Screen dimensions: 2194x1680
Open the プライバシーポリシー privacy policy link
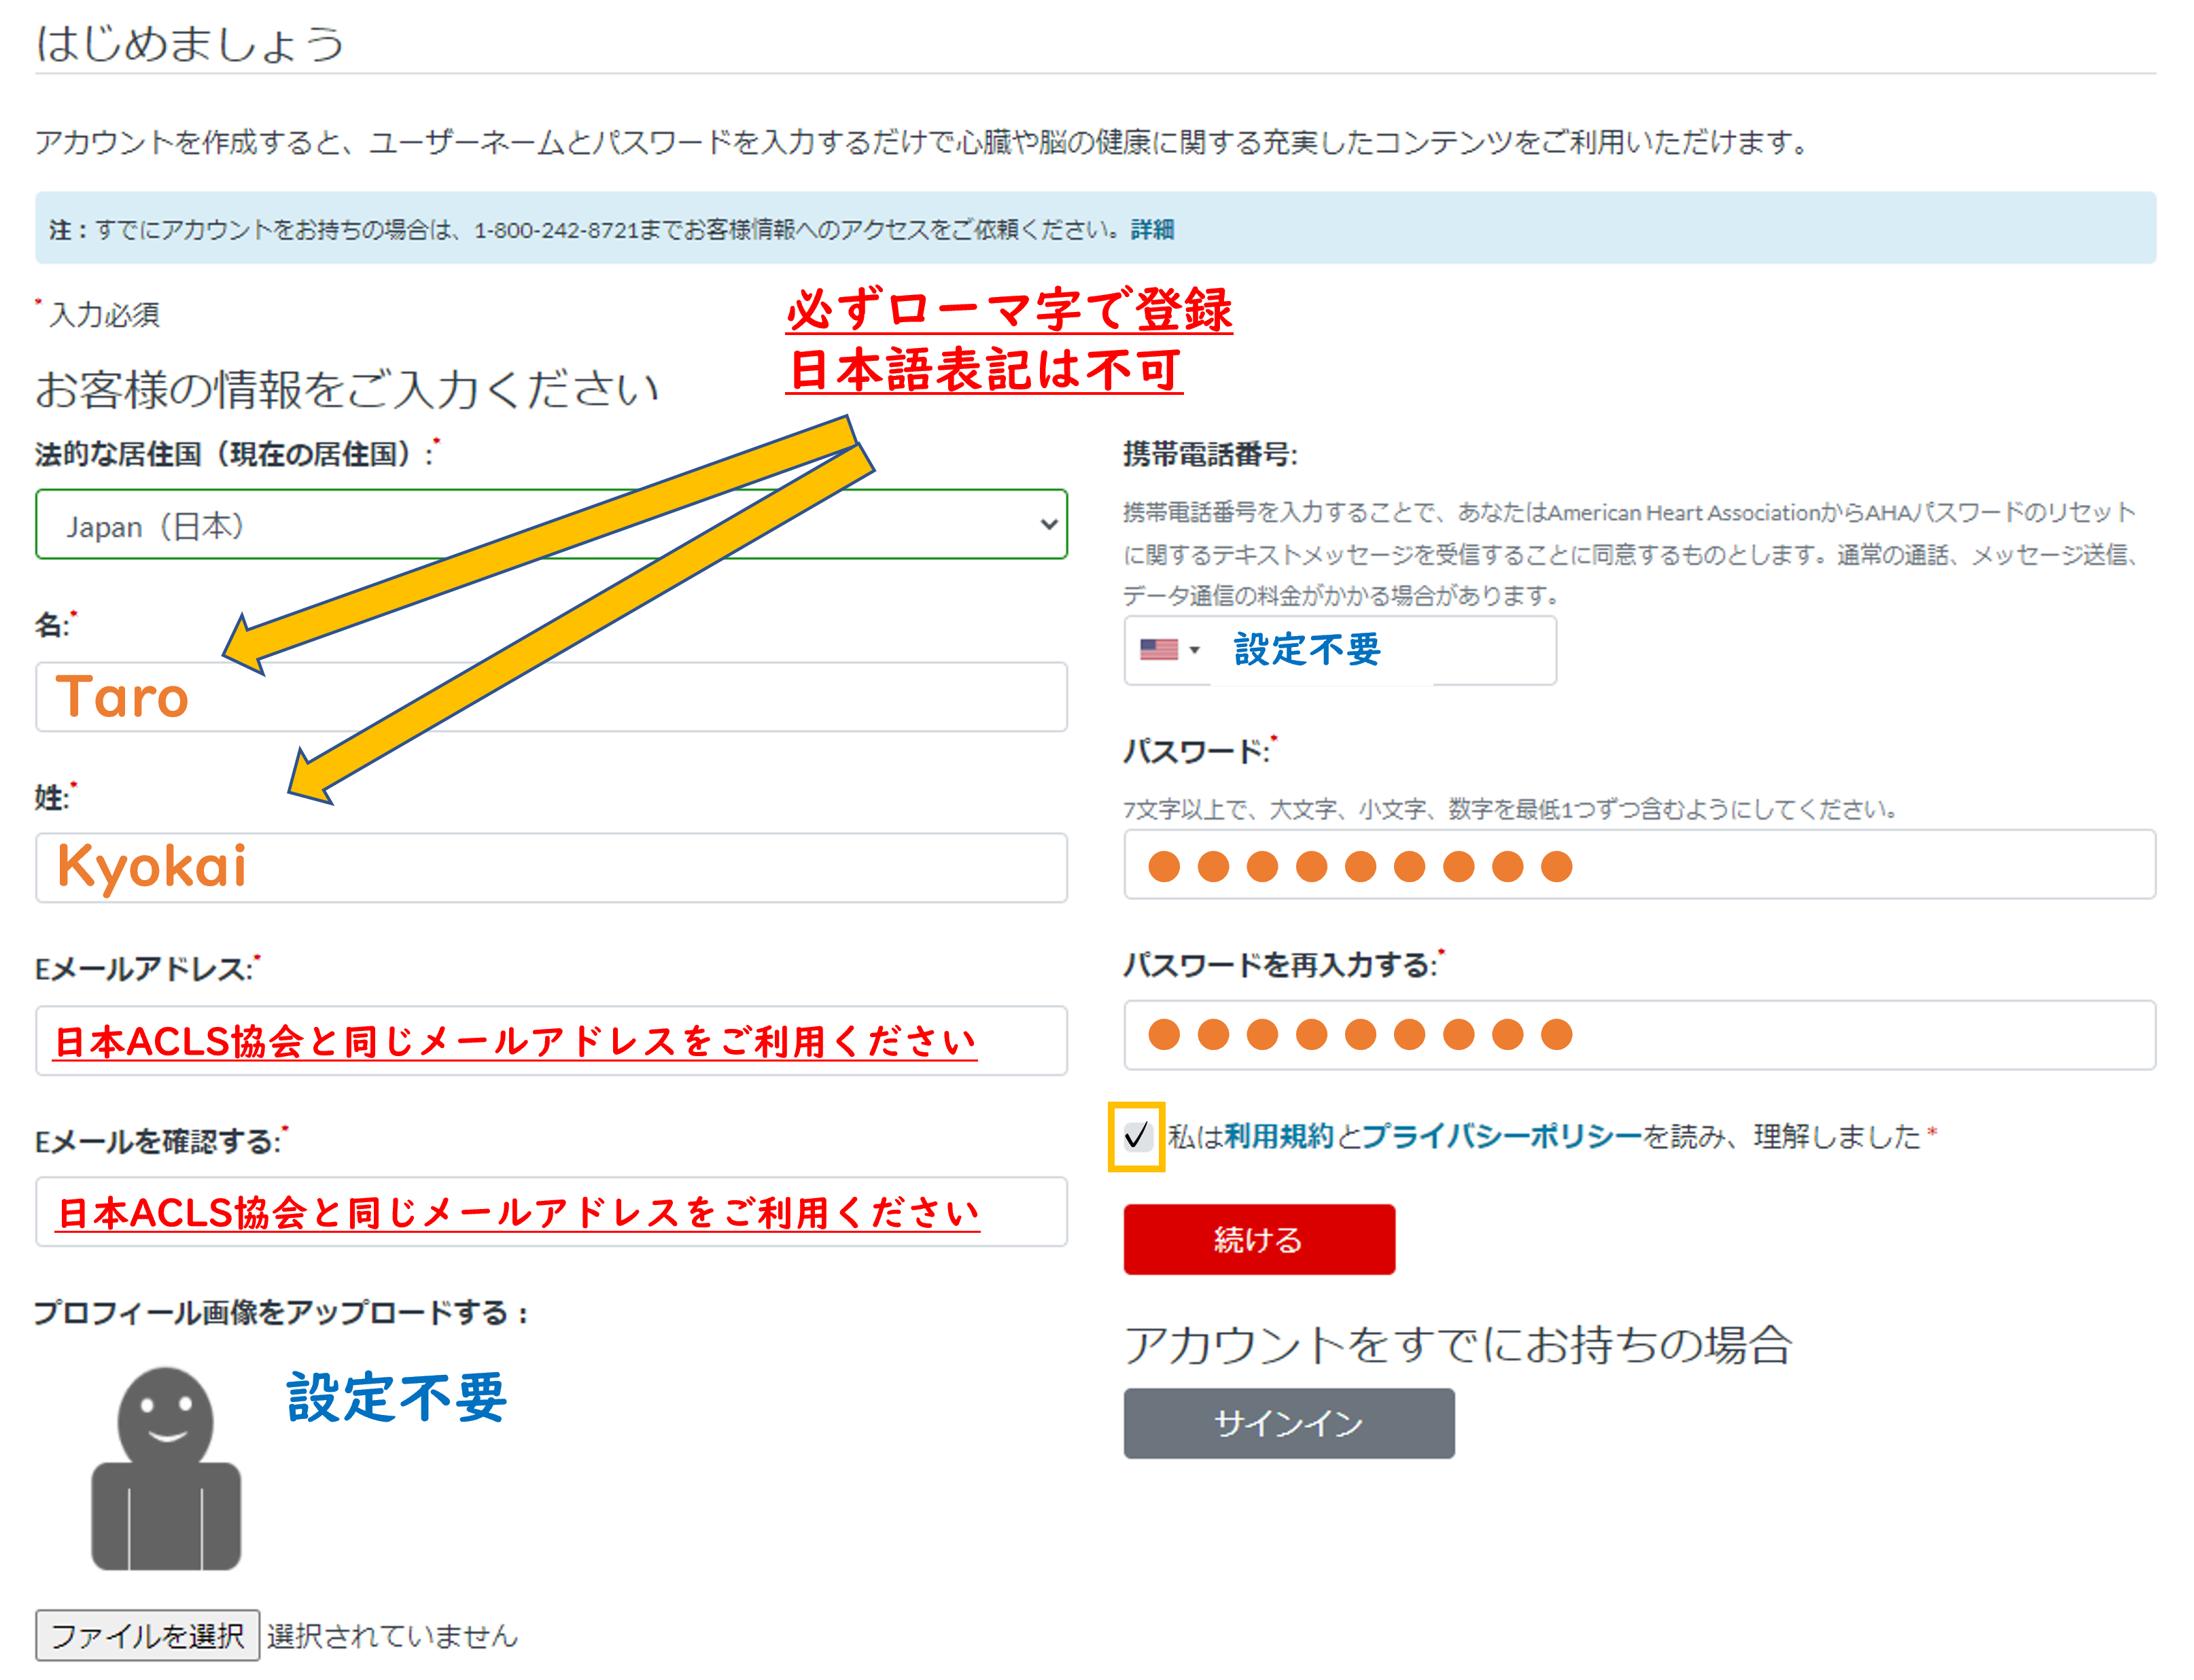coord(1502,1136)
